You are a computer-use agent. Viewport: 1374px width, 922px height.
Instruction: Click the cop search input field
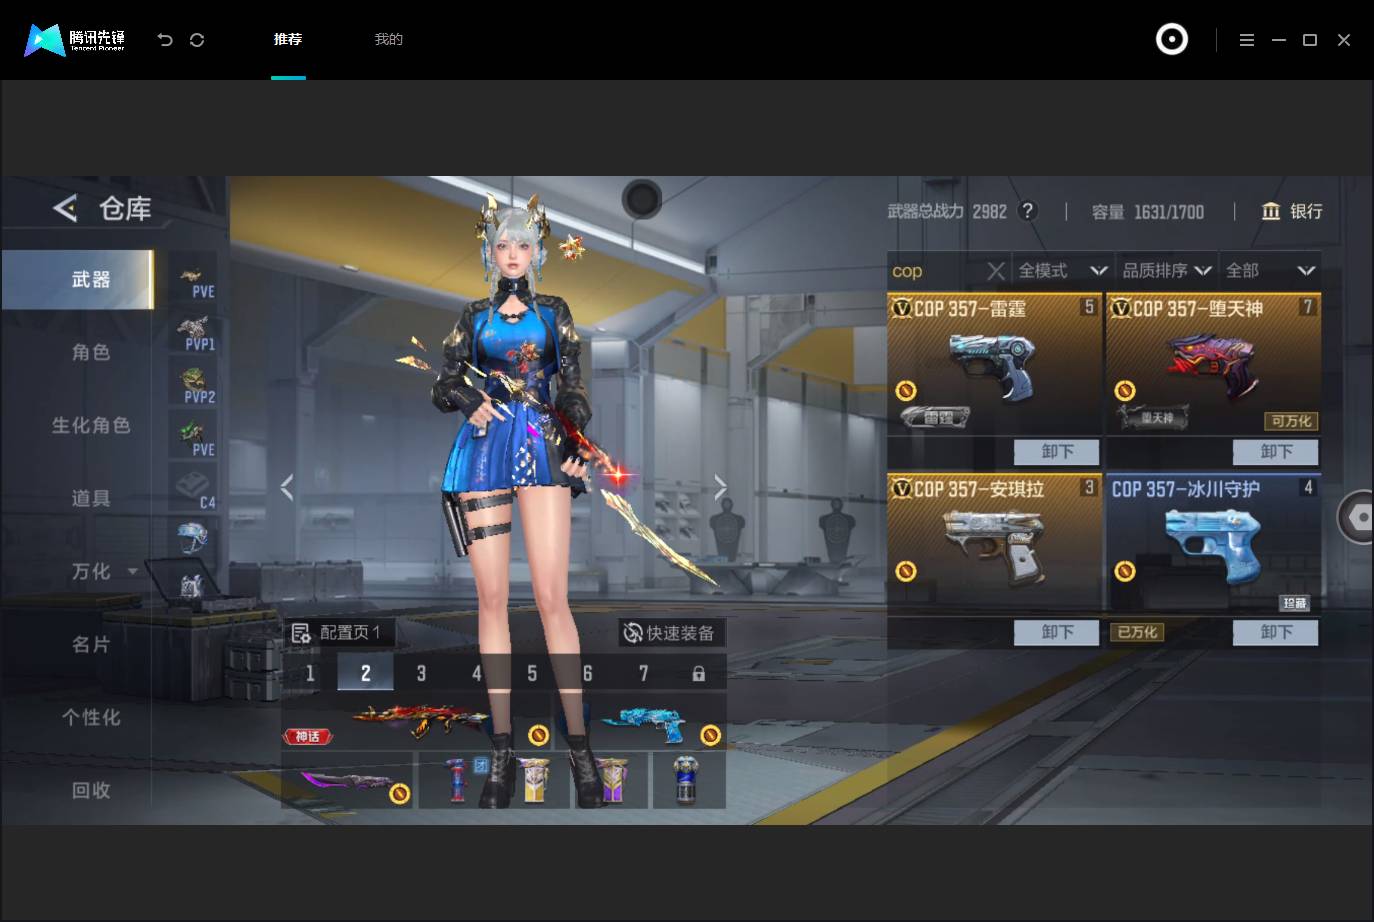[x=936, y=271]
